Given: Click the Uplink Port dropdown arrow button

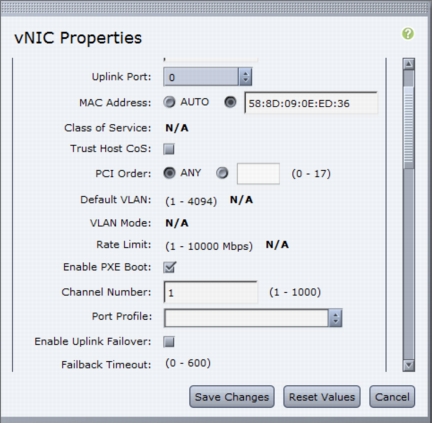Looking at the screenshot, I should click(245, 77).
